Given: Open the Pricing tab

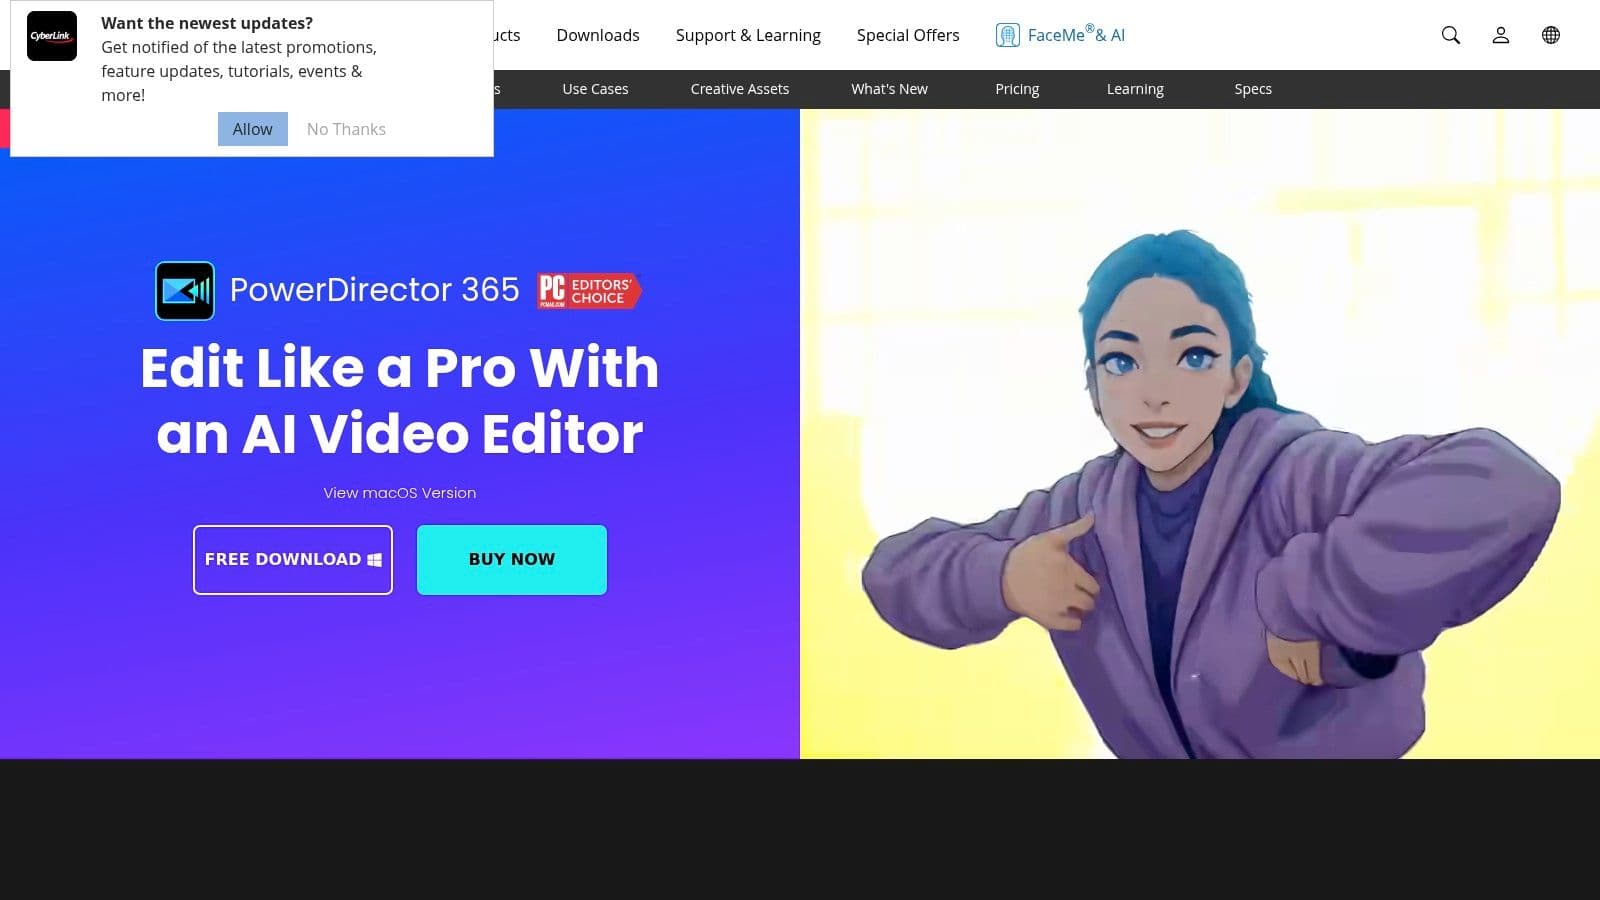Looking at the screenshot, I should click(x=1017, y=89).
